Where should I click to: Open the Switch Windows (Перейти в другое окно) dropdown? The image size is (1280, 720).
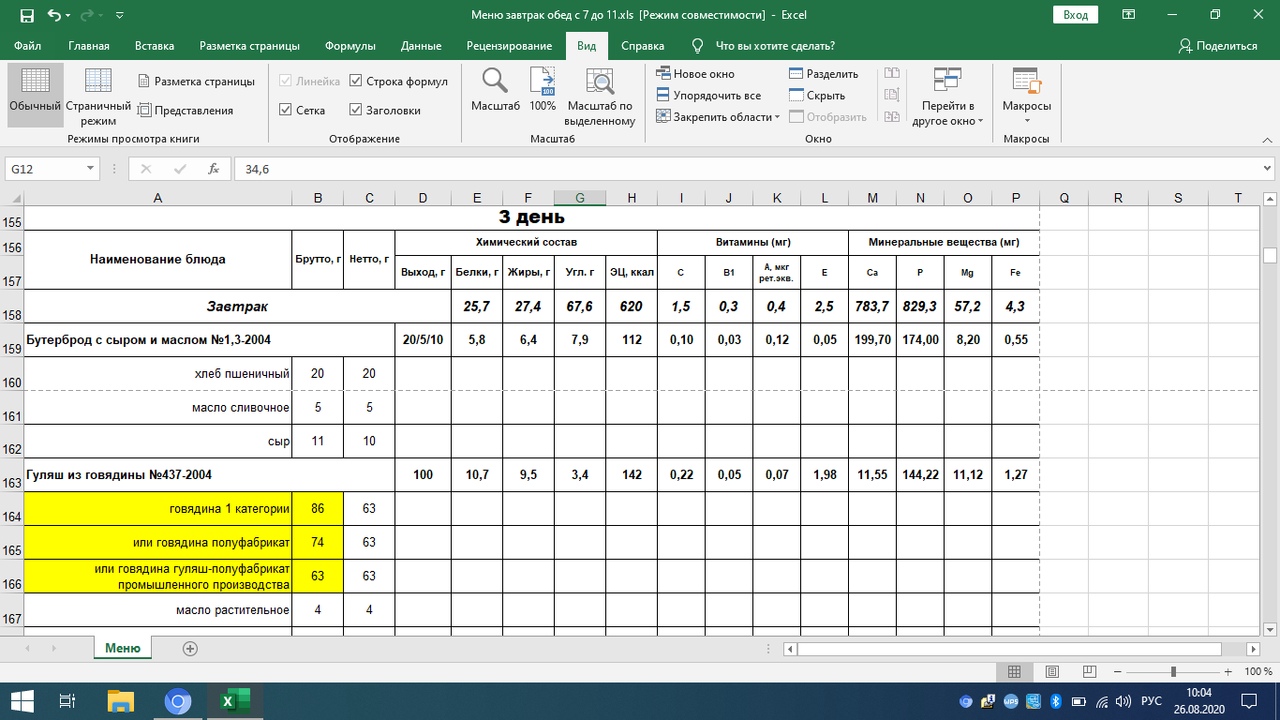pos(947,100)
